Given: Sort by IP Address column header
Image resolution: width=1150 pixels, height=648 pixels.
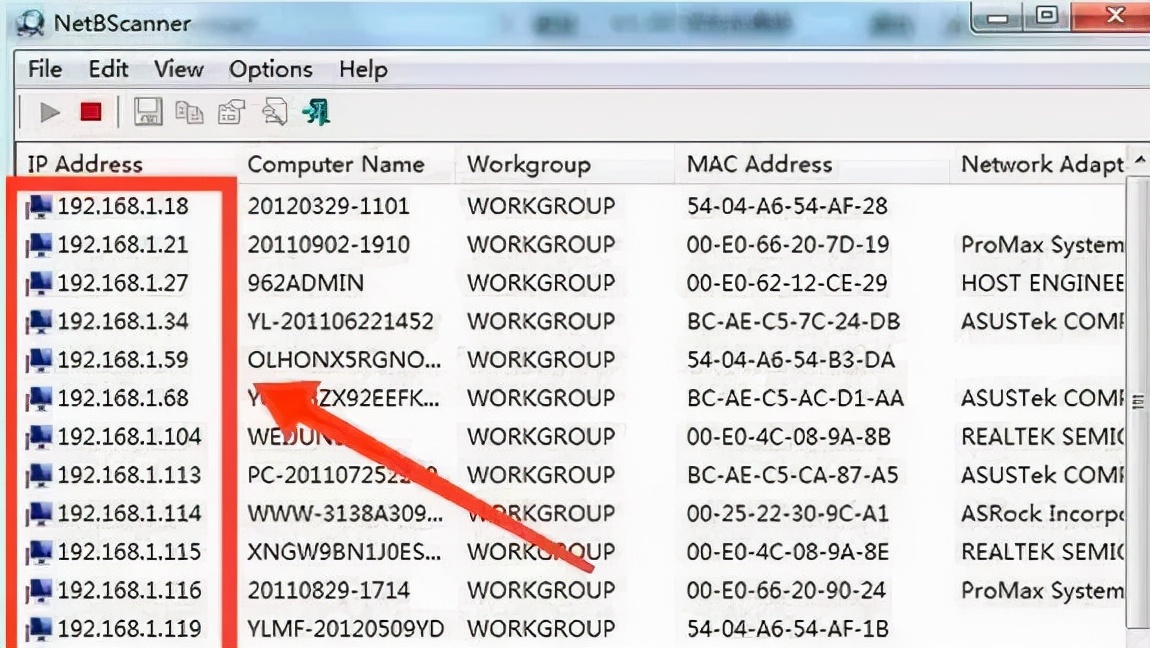Looking at the screenshot, I should [x=85, y=164].
